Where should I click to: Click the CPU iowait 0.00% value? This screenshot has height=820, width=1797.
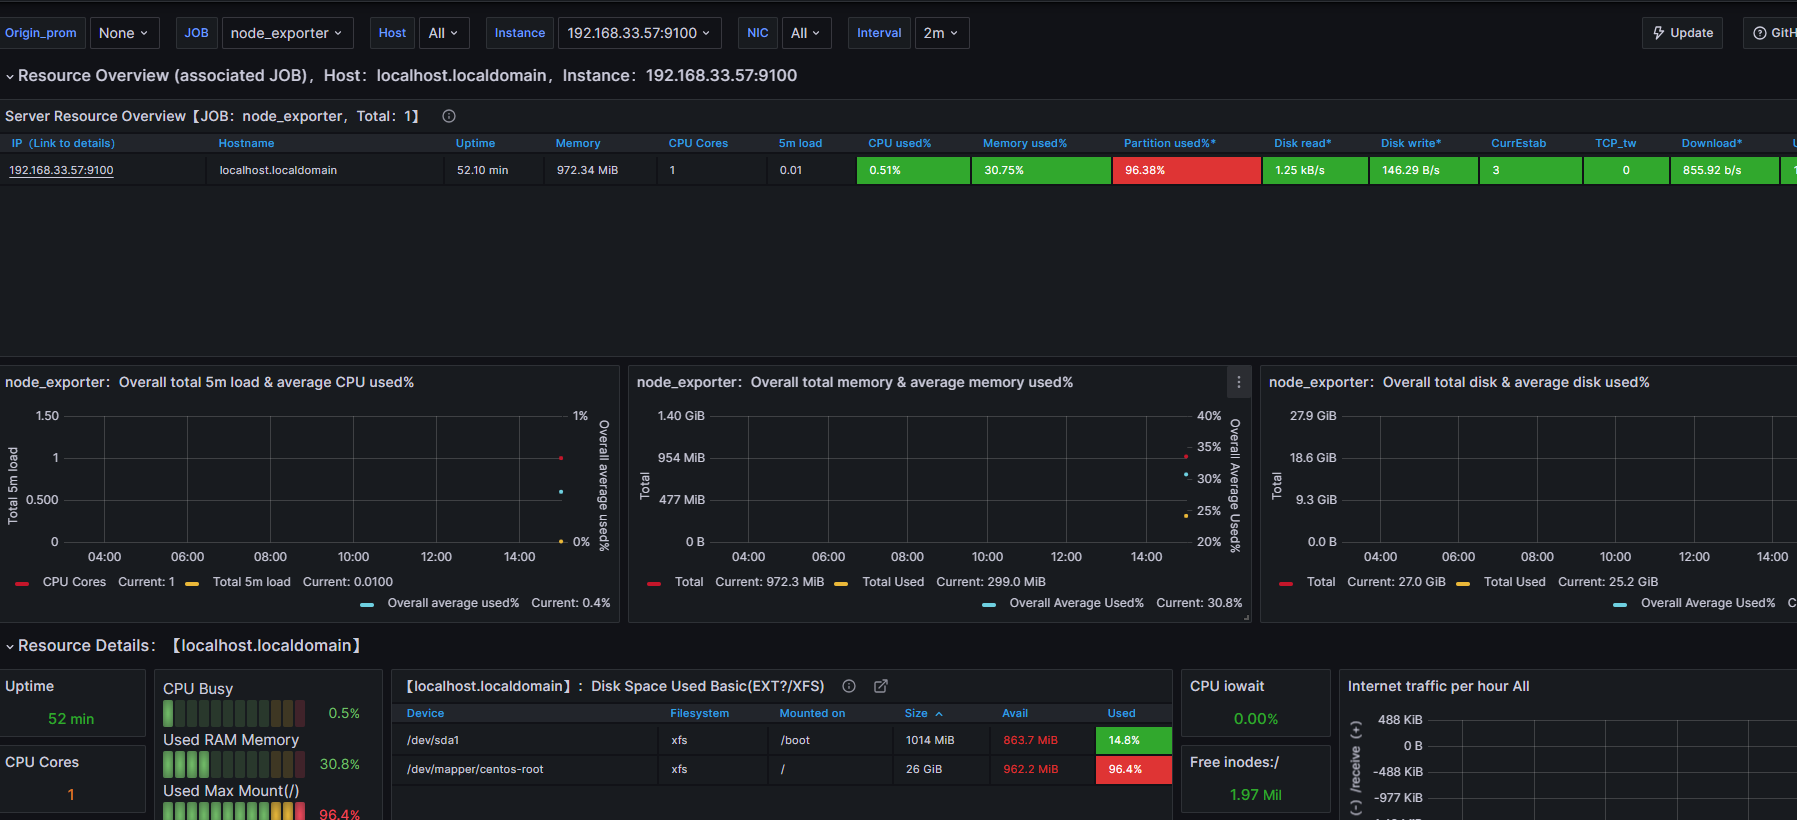[1255, 719]
